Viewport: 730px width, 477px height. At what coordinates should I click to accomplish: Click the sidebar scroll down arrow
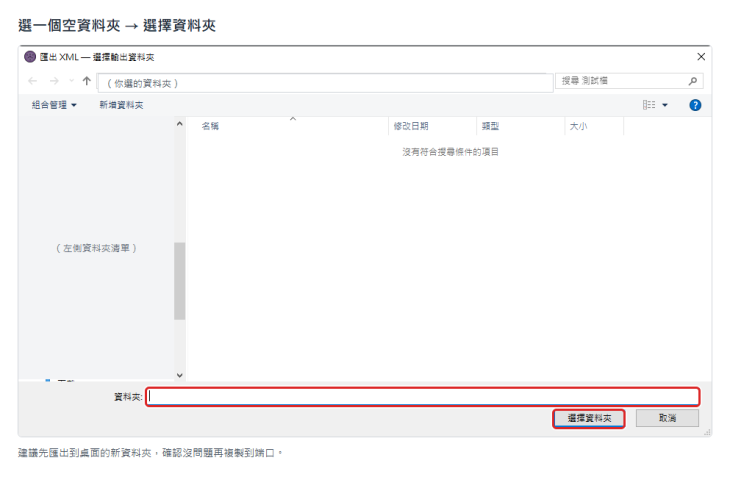(180, 375)
